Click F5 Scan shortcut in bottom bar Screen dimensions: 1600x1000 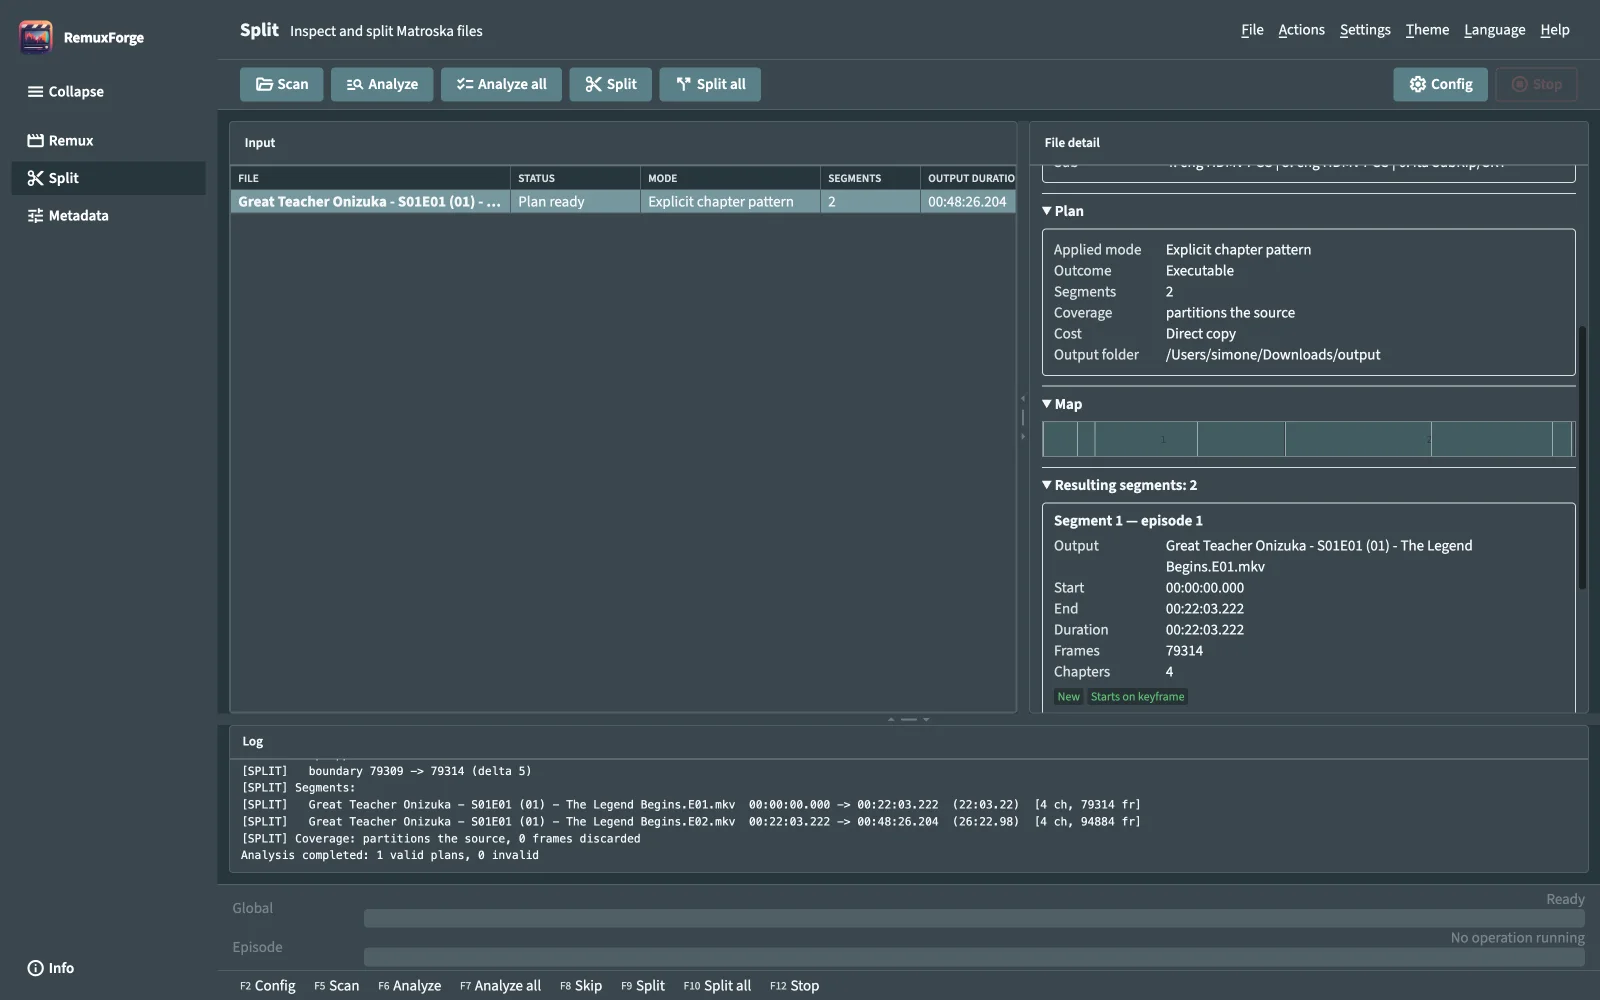pyautogui.click(x=336, y=986)
